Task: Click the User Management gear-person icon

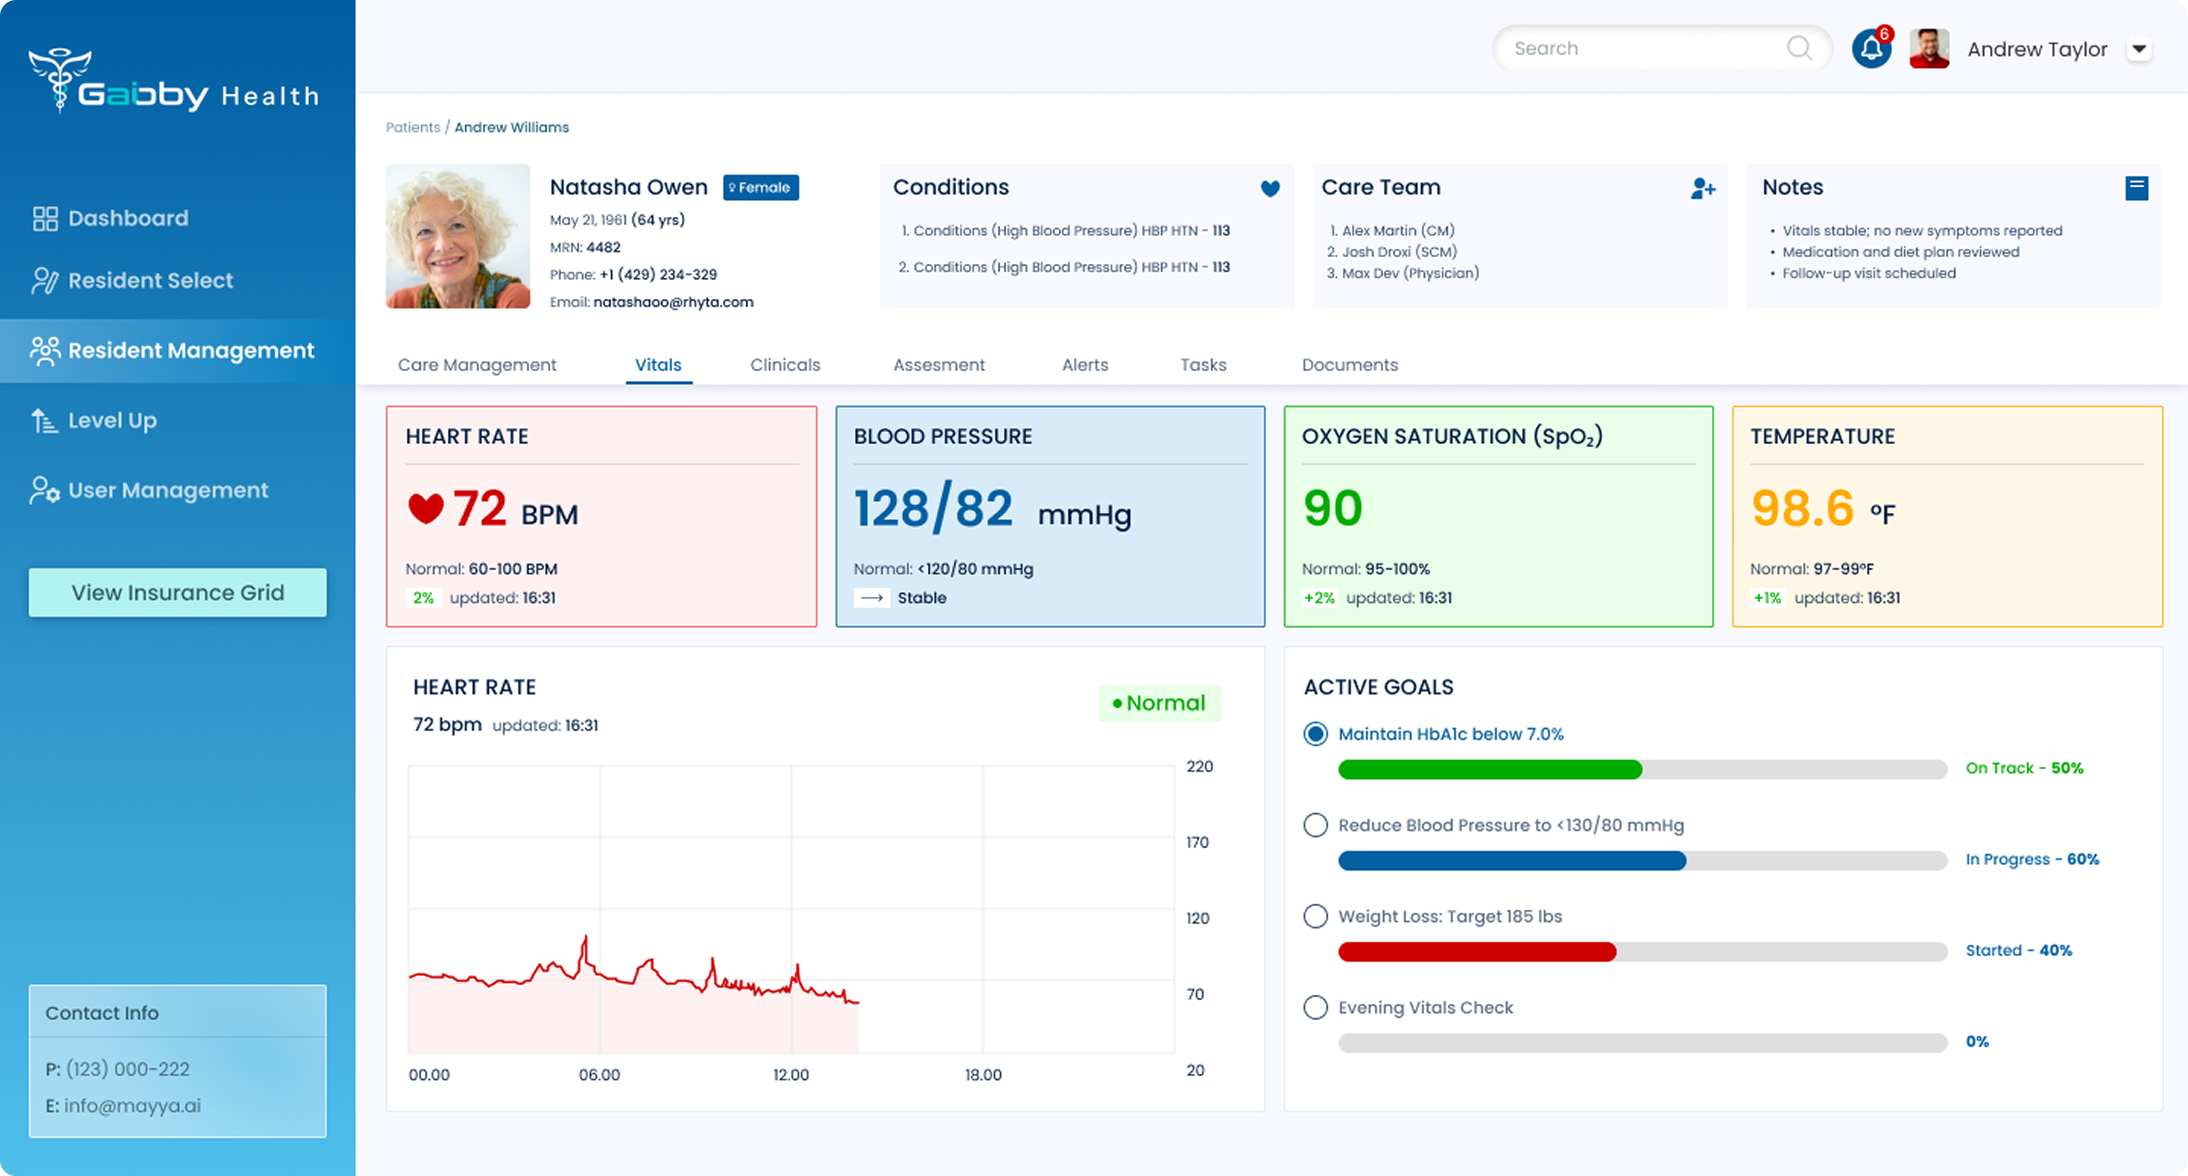Action: pyautogui.click(x=44, y=490)
